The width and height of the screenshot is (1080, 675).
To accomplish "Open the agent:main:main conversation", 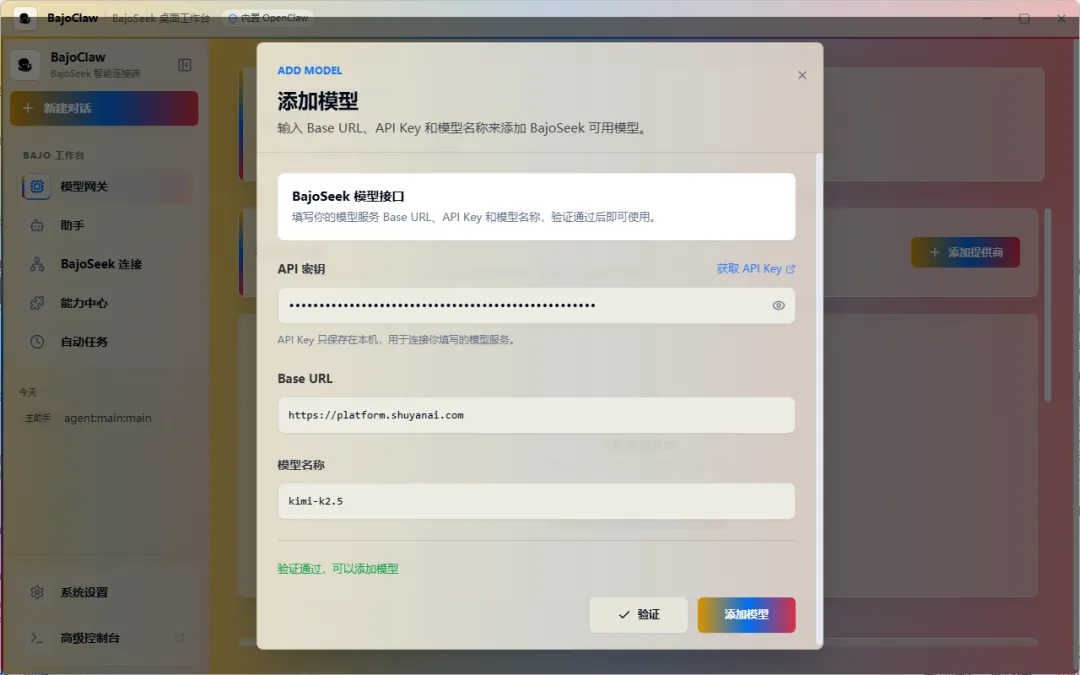I will pos(105,418).
